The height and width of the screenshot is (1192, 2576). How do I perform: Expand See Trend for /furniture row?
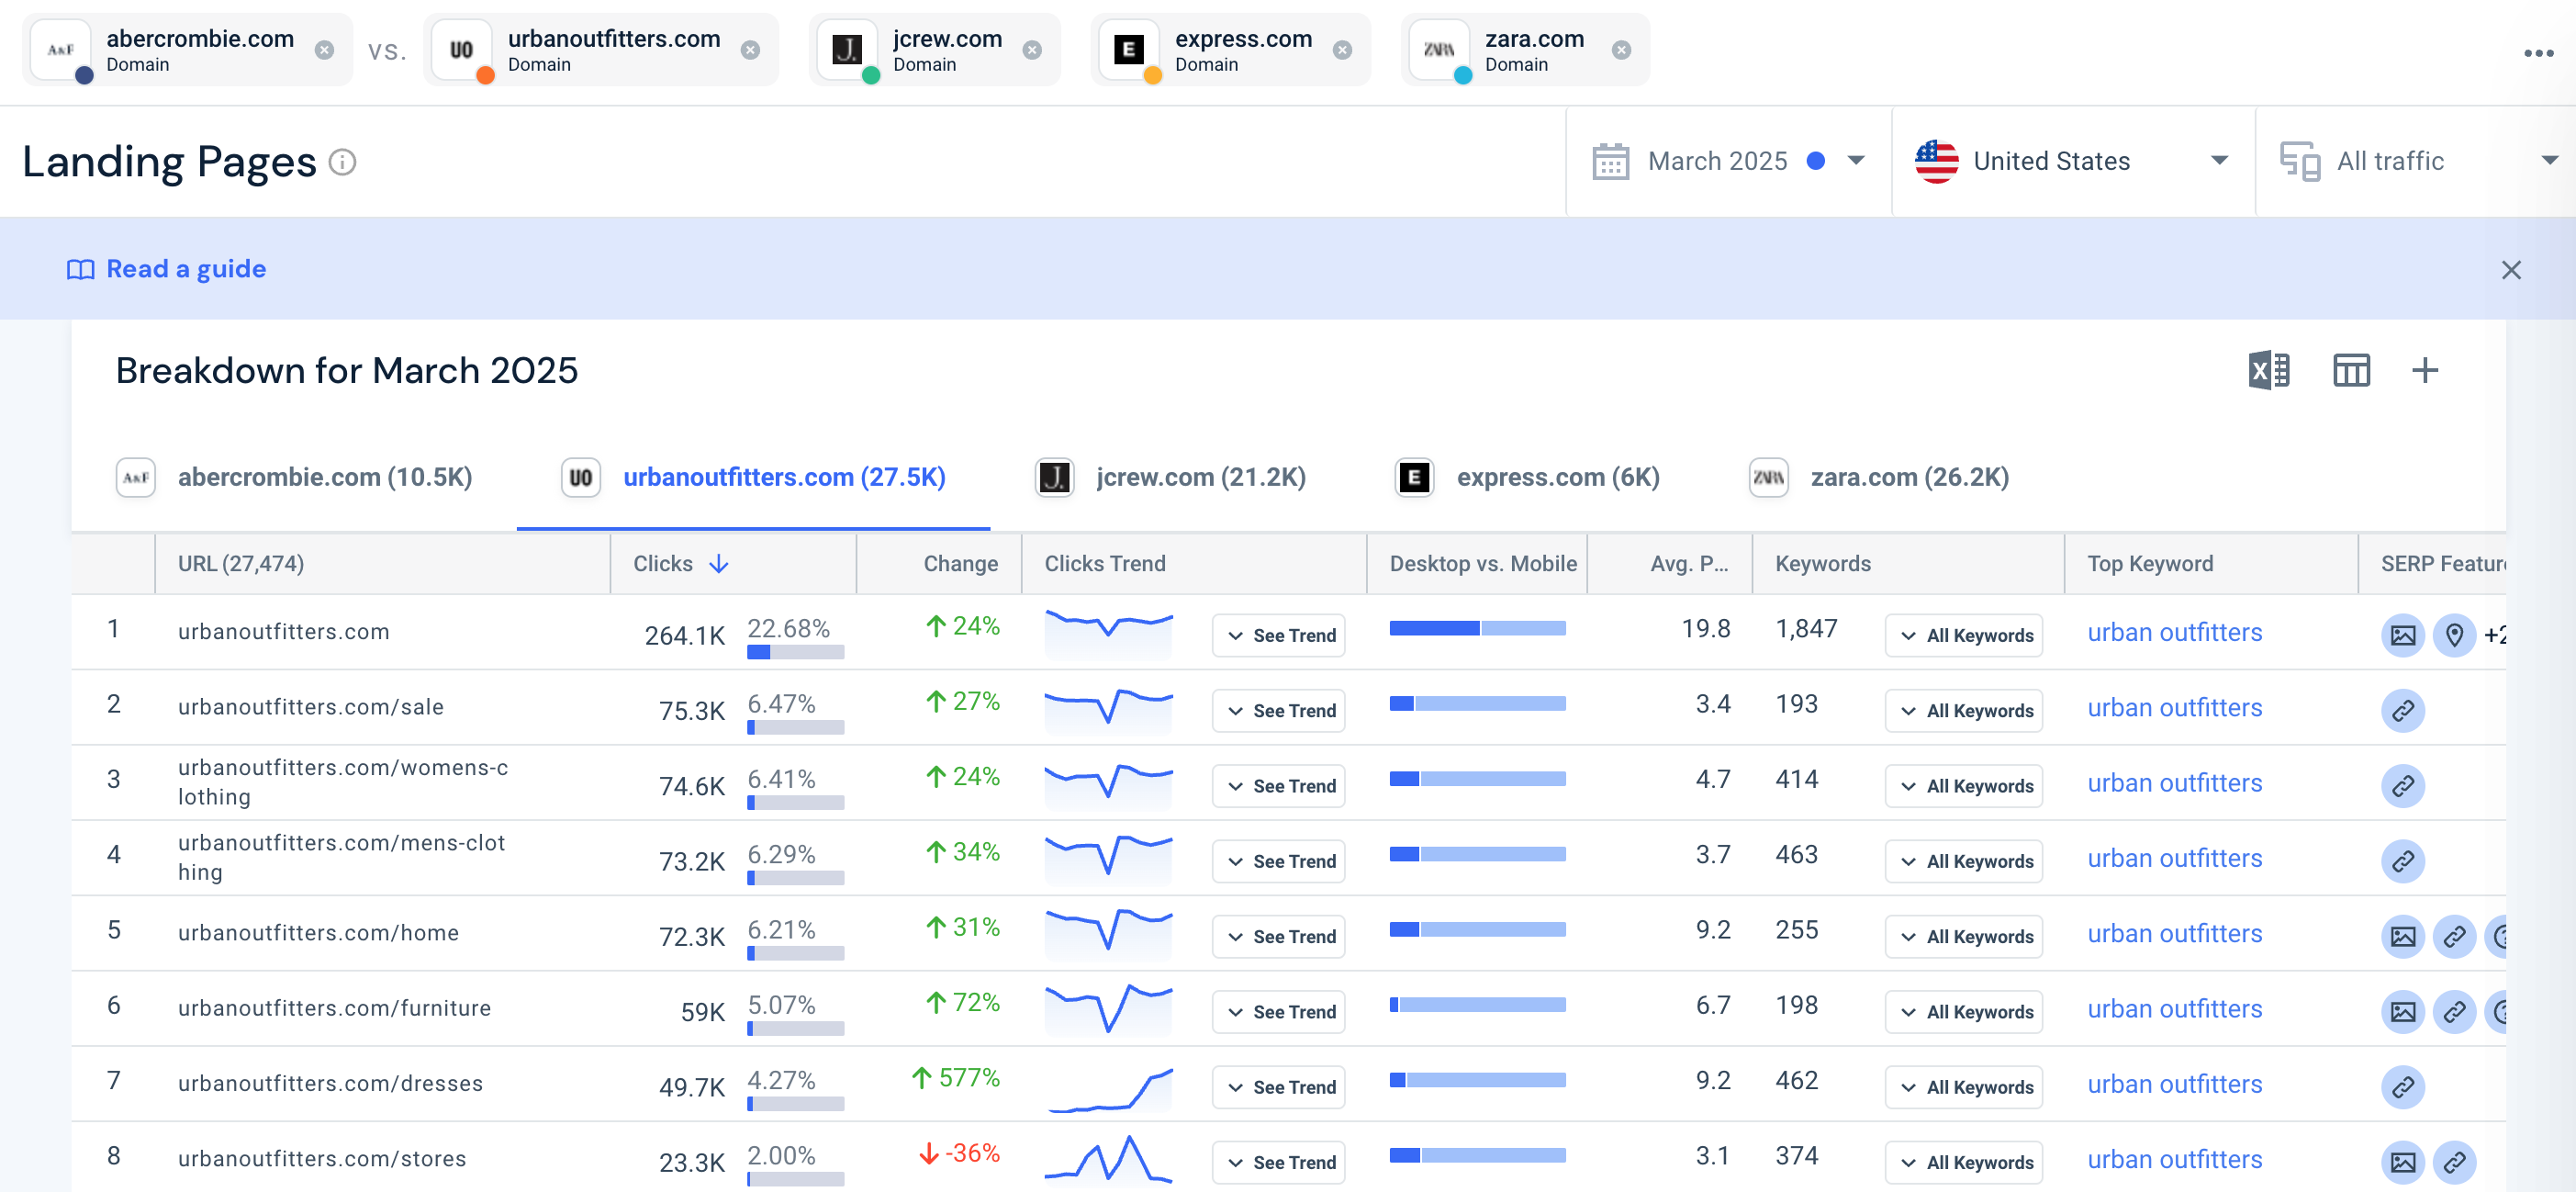click(x=1279, y=1012)
